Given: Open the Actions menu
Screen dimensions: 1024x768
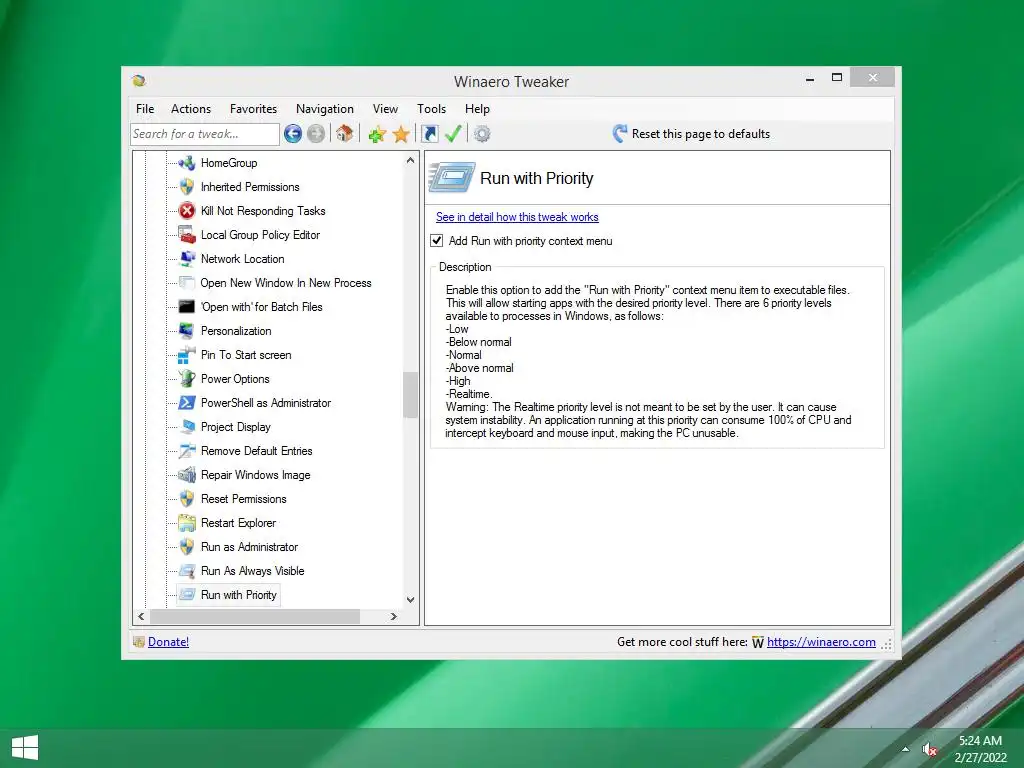Looking at the screenshot, I should (x=191, y=109).
